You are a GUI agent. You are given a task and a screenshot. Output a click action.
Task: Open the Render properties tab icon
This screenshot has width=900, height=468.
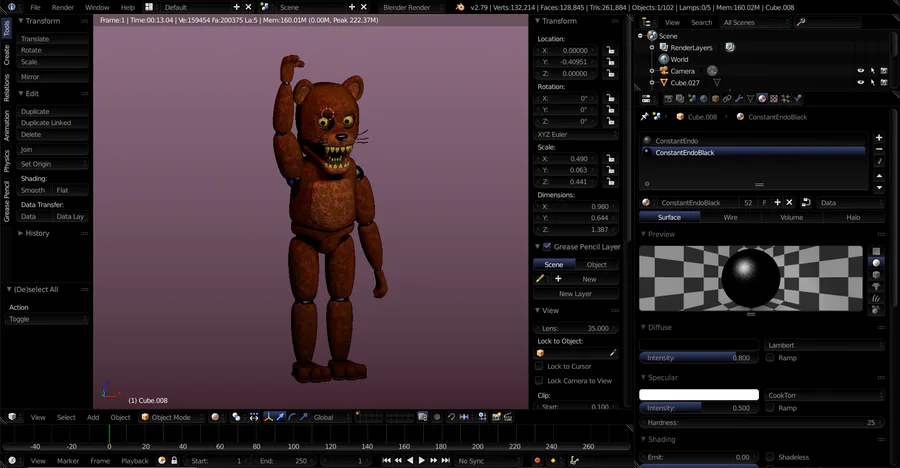pyautogui.click(x=669, y=99)
